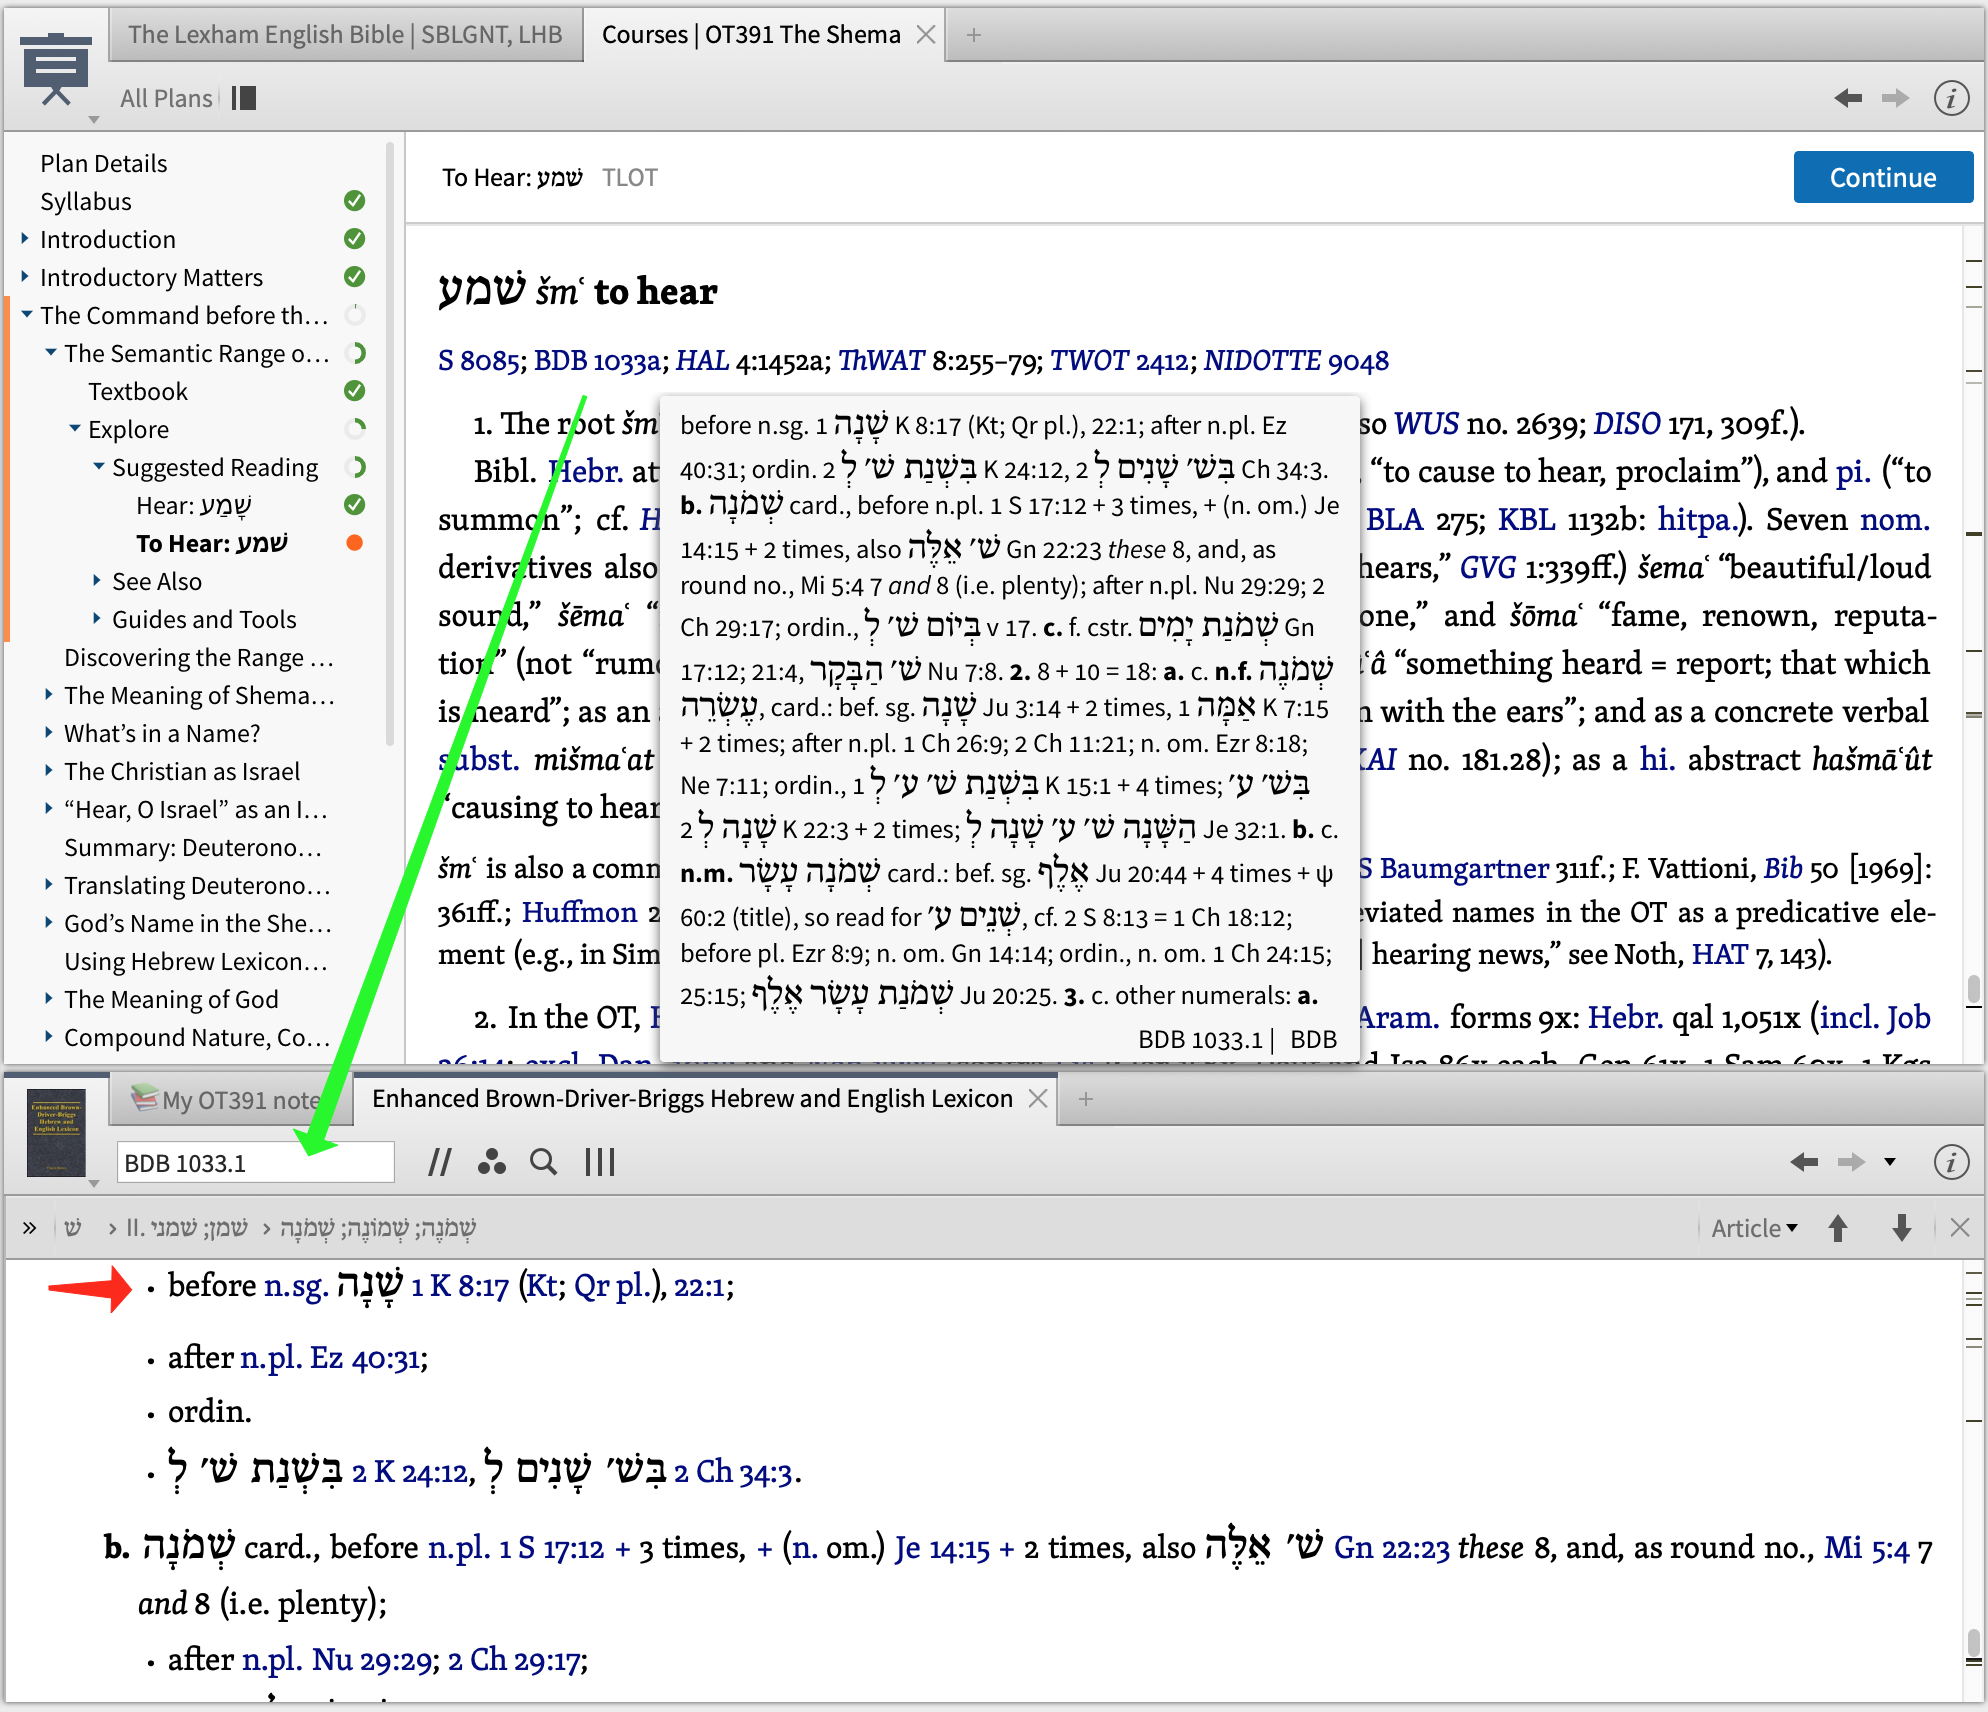
Task: Toggle completion mark for Hear: שְׁמַע
Action: coord(354,505)
